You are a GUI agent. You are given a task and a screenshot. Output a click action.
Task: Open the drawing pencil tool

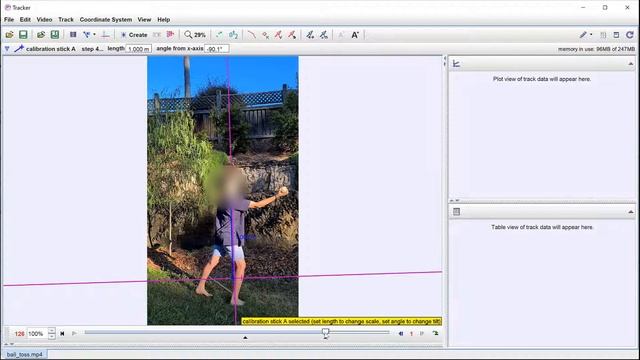coord(583,35)
